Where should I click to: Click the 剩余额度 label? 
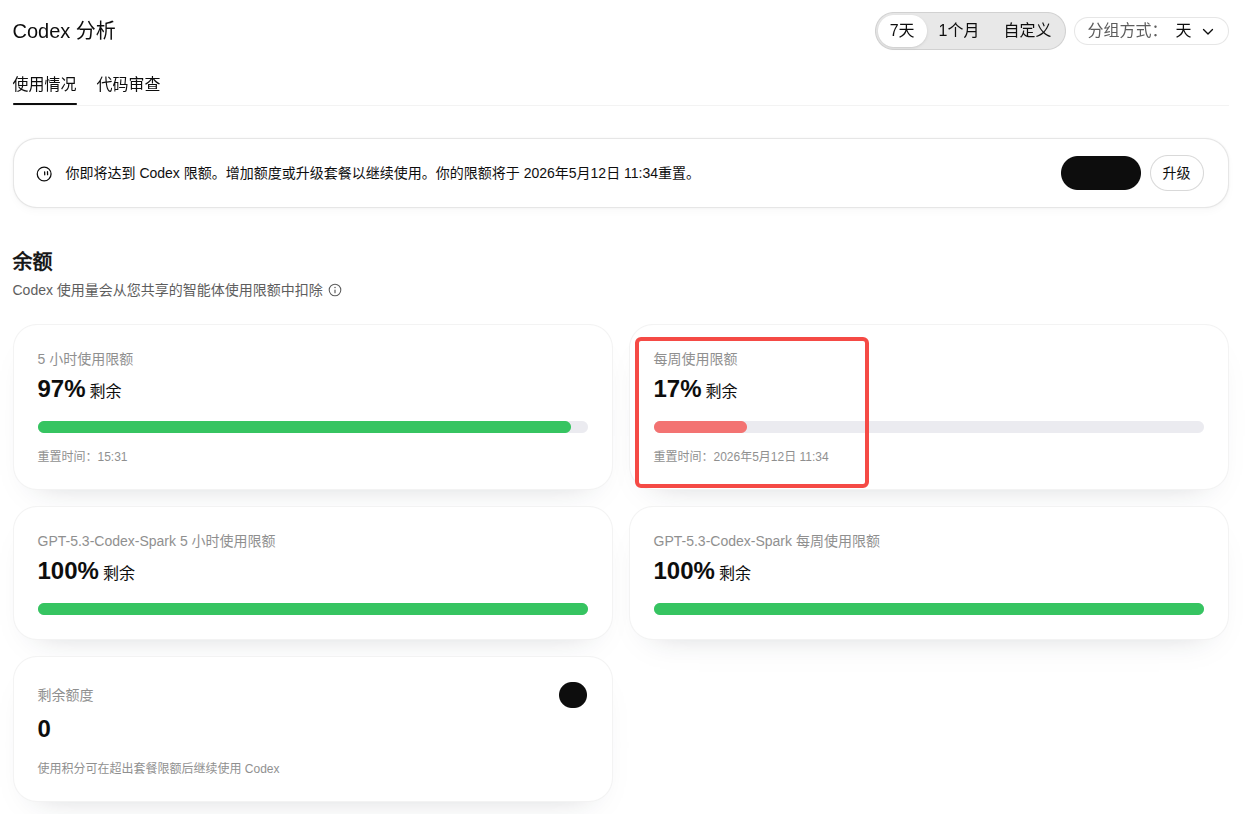[66, 695]
